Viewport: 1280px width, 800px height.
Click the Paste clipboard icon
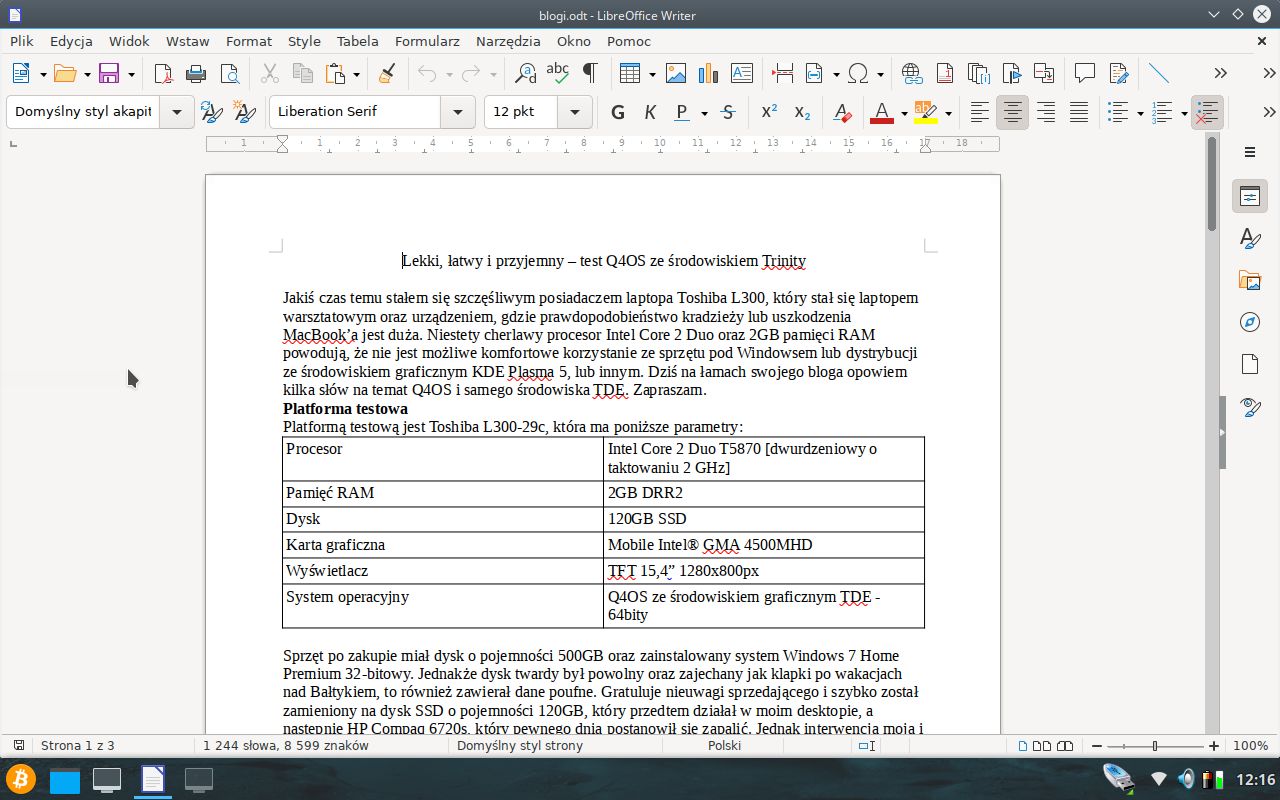coord(335,73)
